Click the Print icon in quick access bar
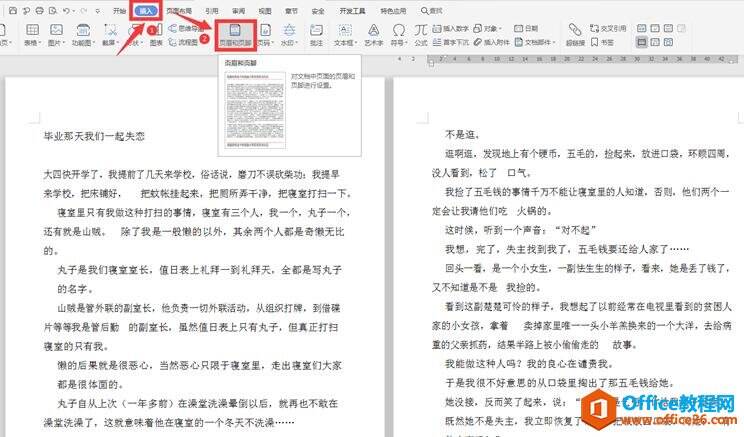The width and height of the screenshot is (744, 437). pyautogui.click(x=39, y=10)
